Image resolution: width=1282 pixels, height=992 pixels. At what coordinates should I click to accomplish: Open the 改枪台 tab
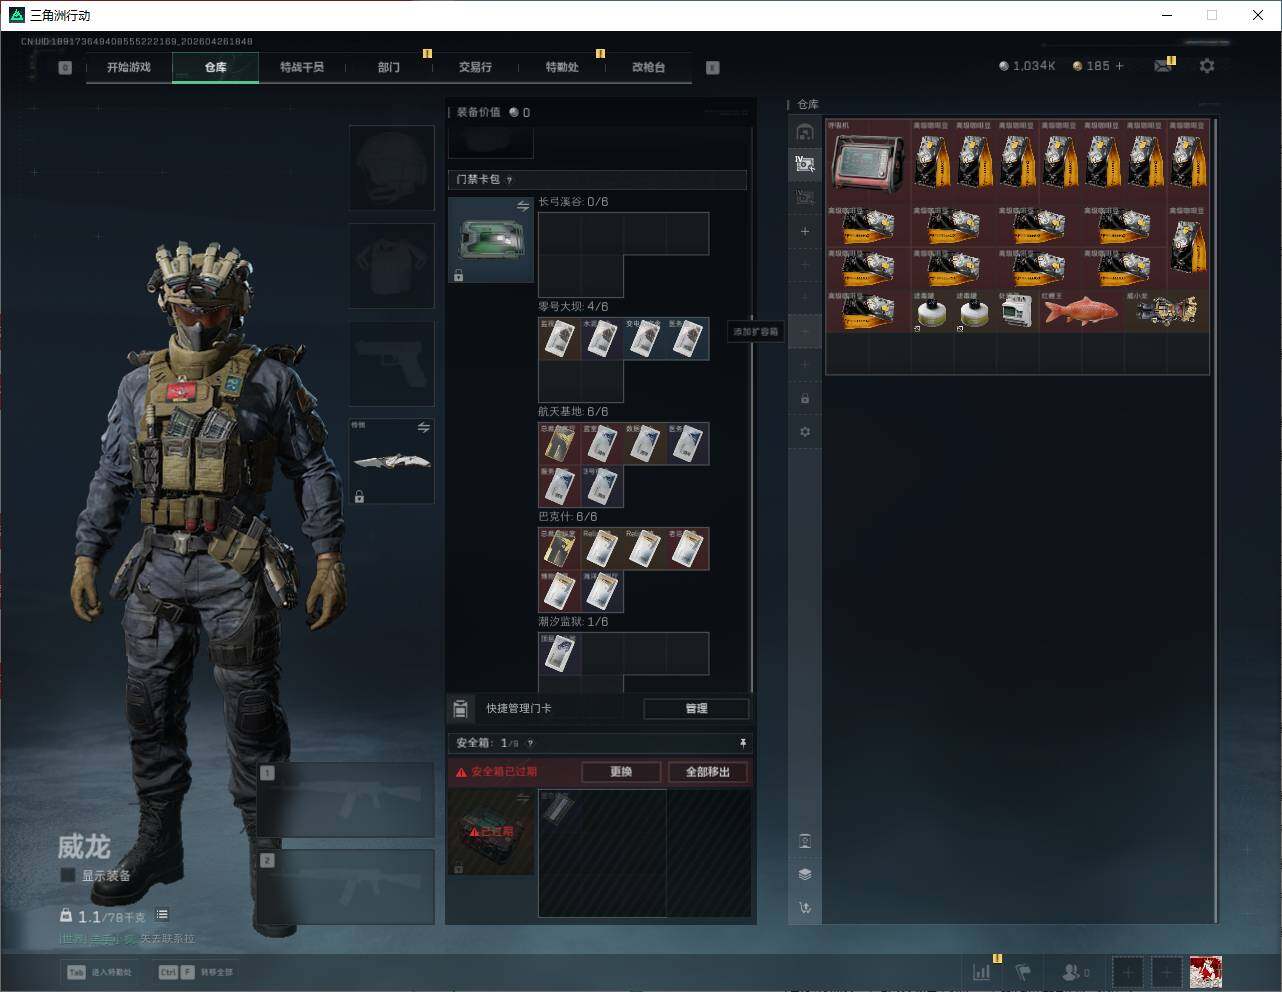(x=648, y=67)
